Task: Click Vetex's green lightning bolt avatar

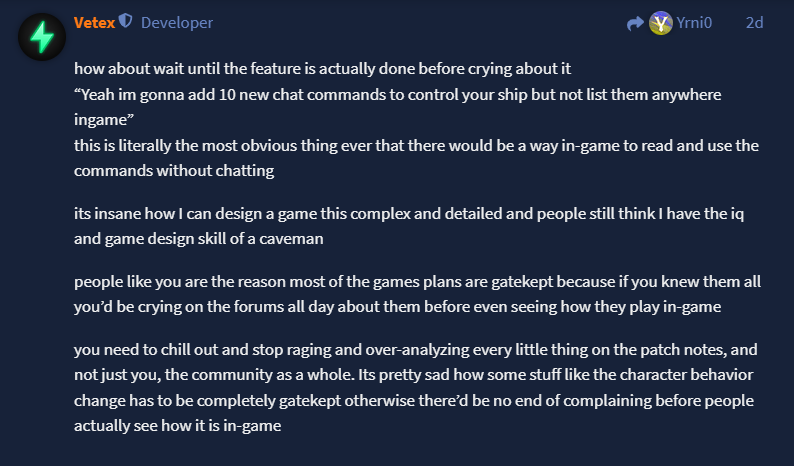Action: [42, 37]
